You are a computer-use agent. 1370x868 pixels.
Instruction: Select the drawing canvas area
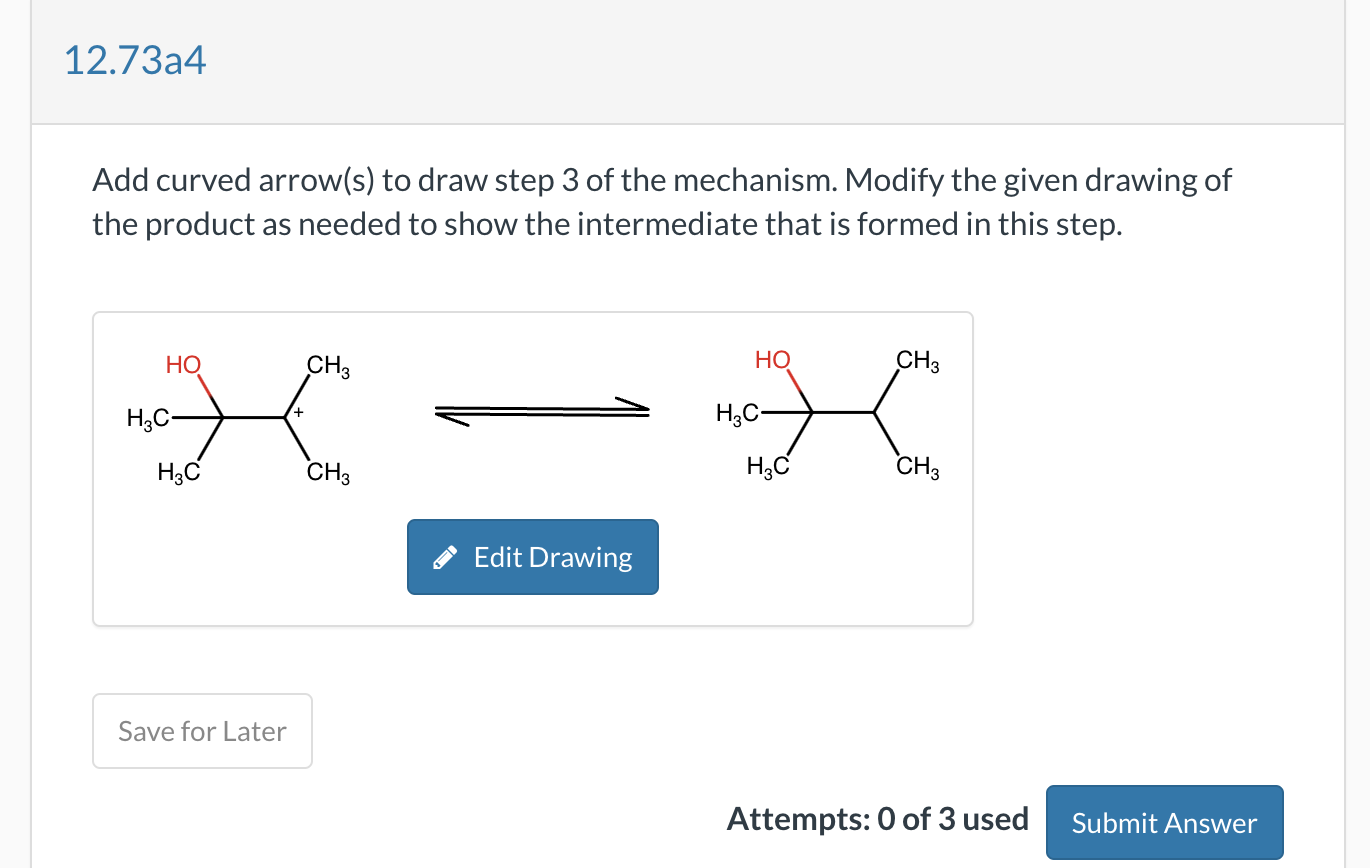532,467
